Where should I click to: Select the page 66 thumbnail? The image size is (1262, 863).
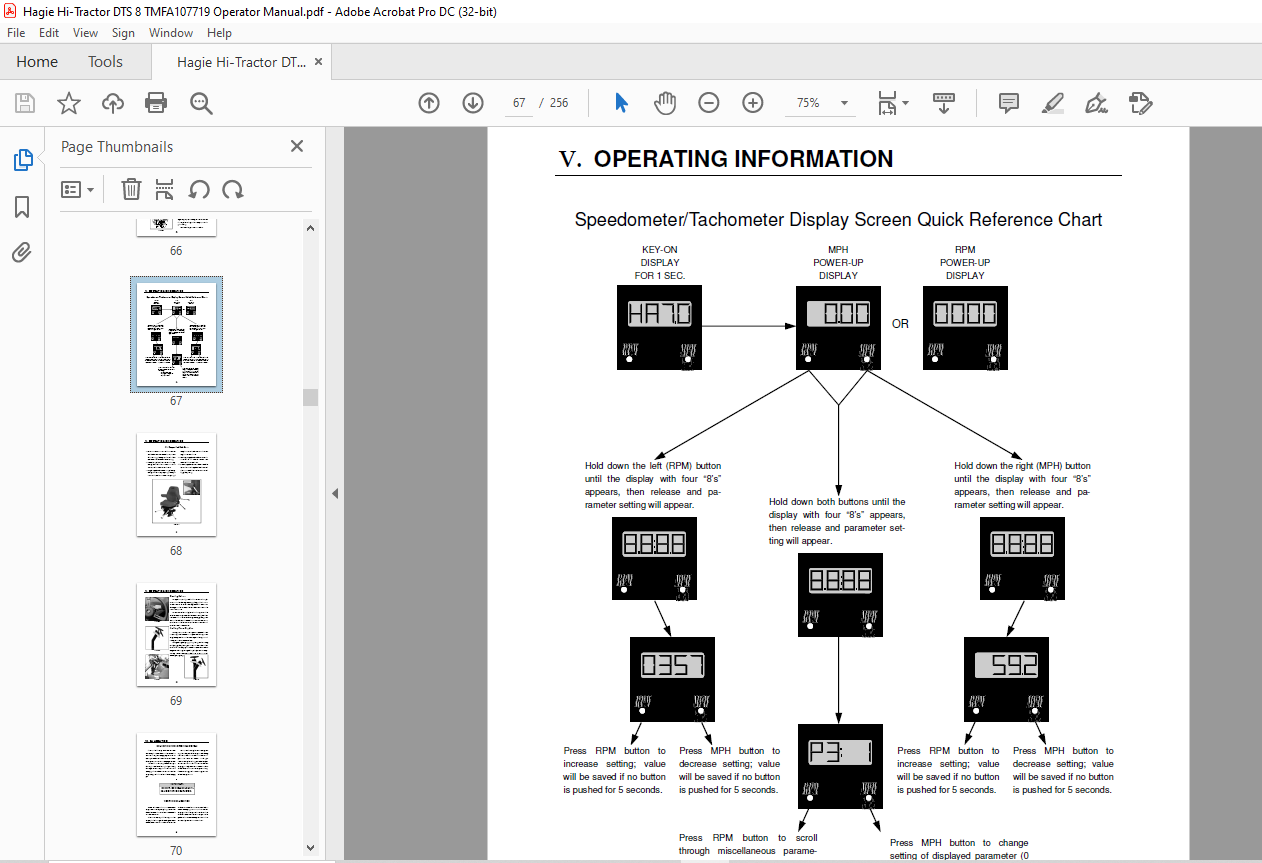[x=176, y=226]
